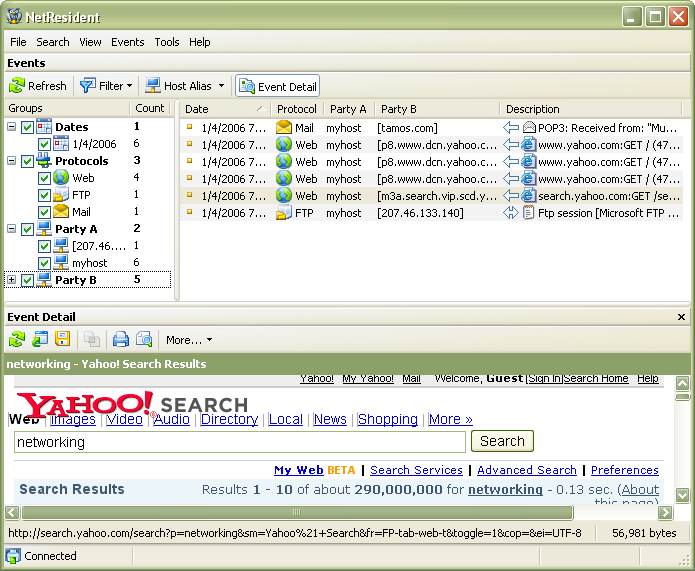
Task: Uncheck the 1/4/2006 date checkbox
Action: point(44,144)
